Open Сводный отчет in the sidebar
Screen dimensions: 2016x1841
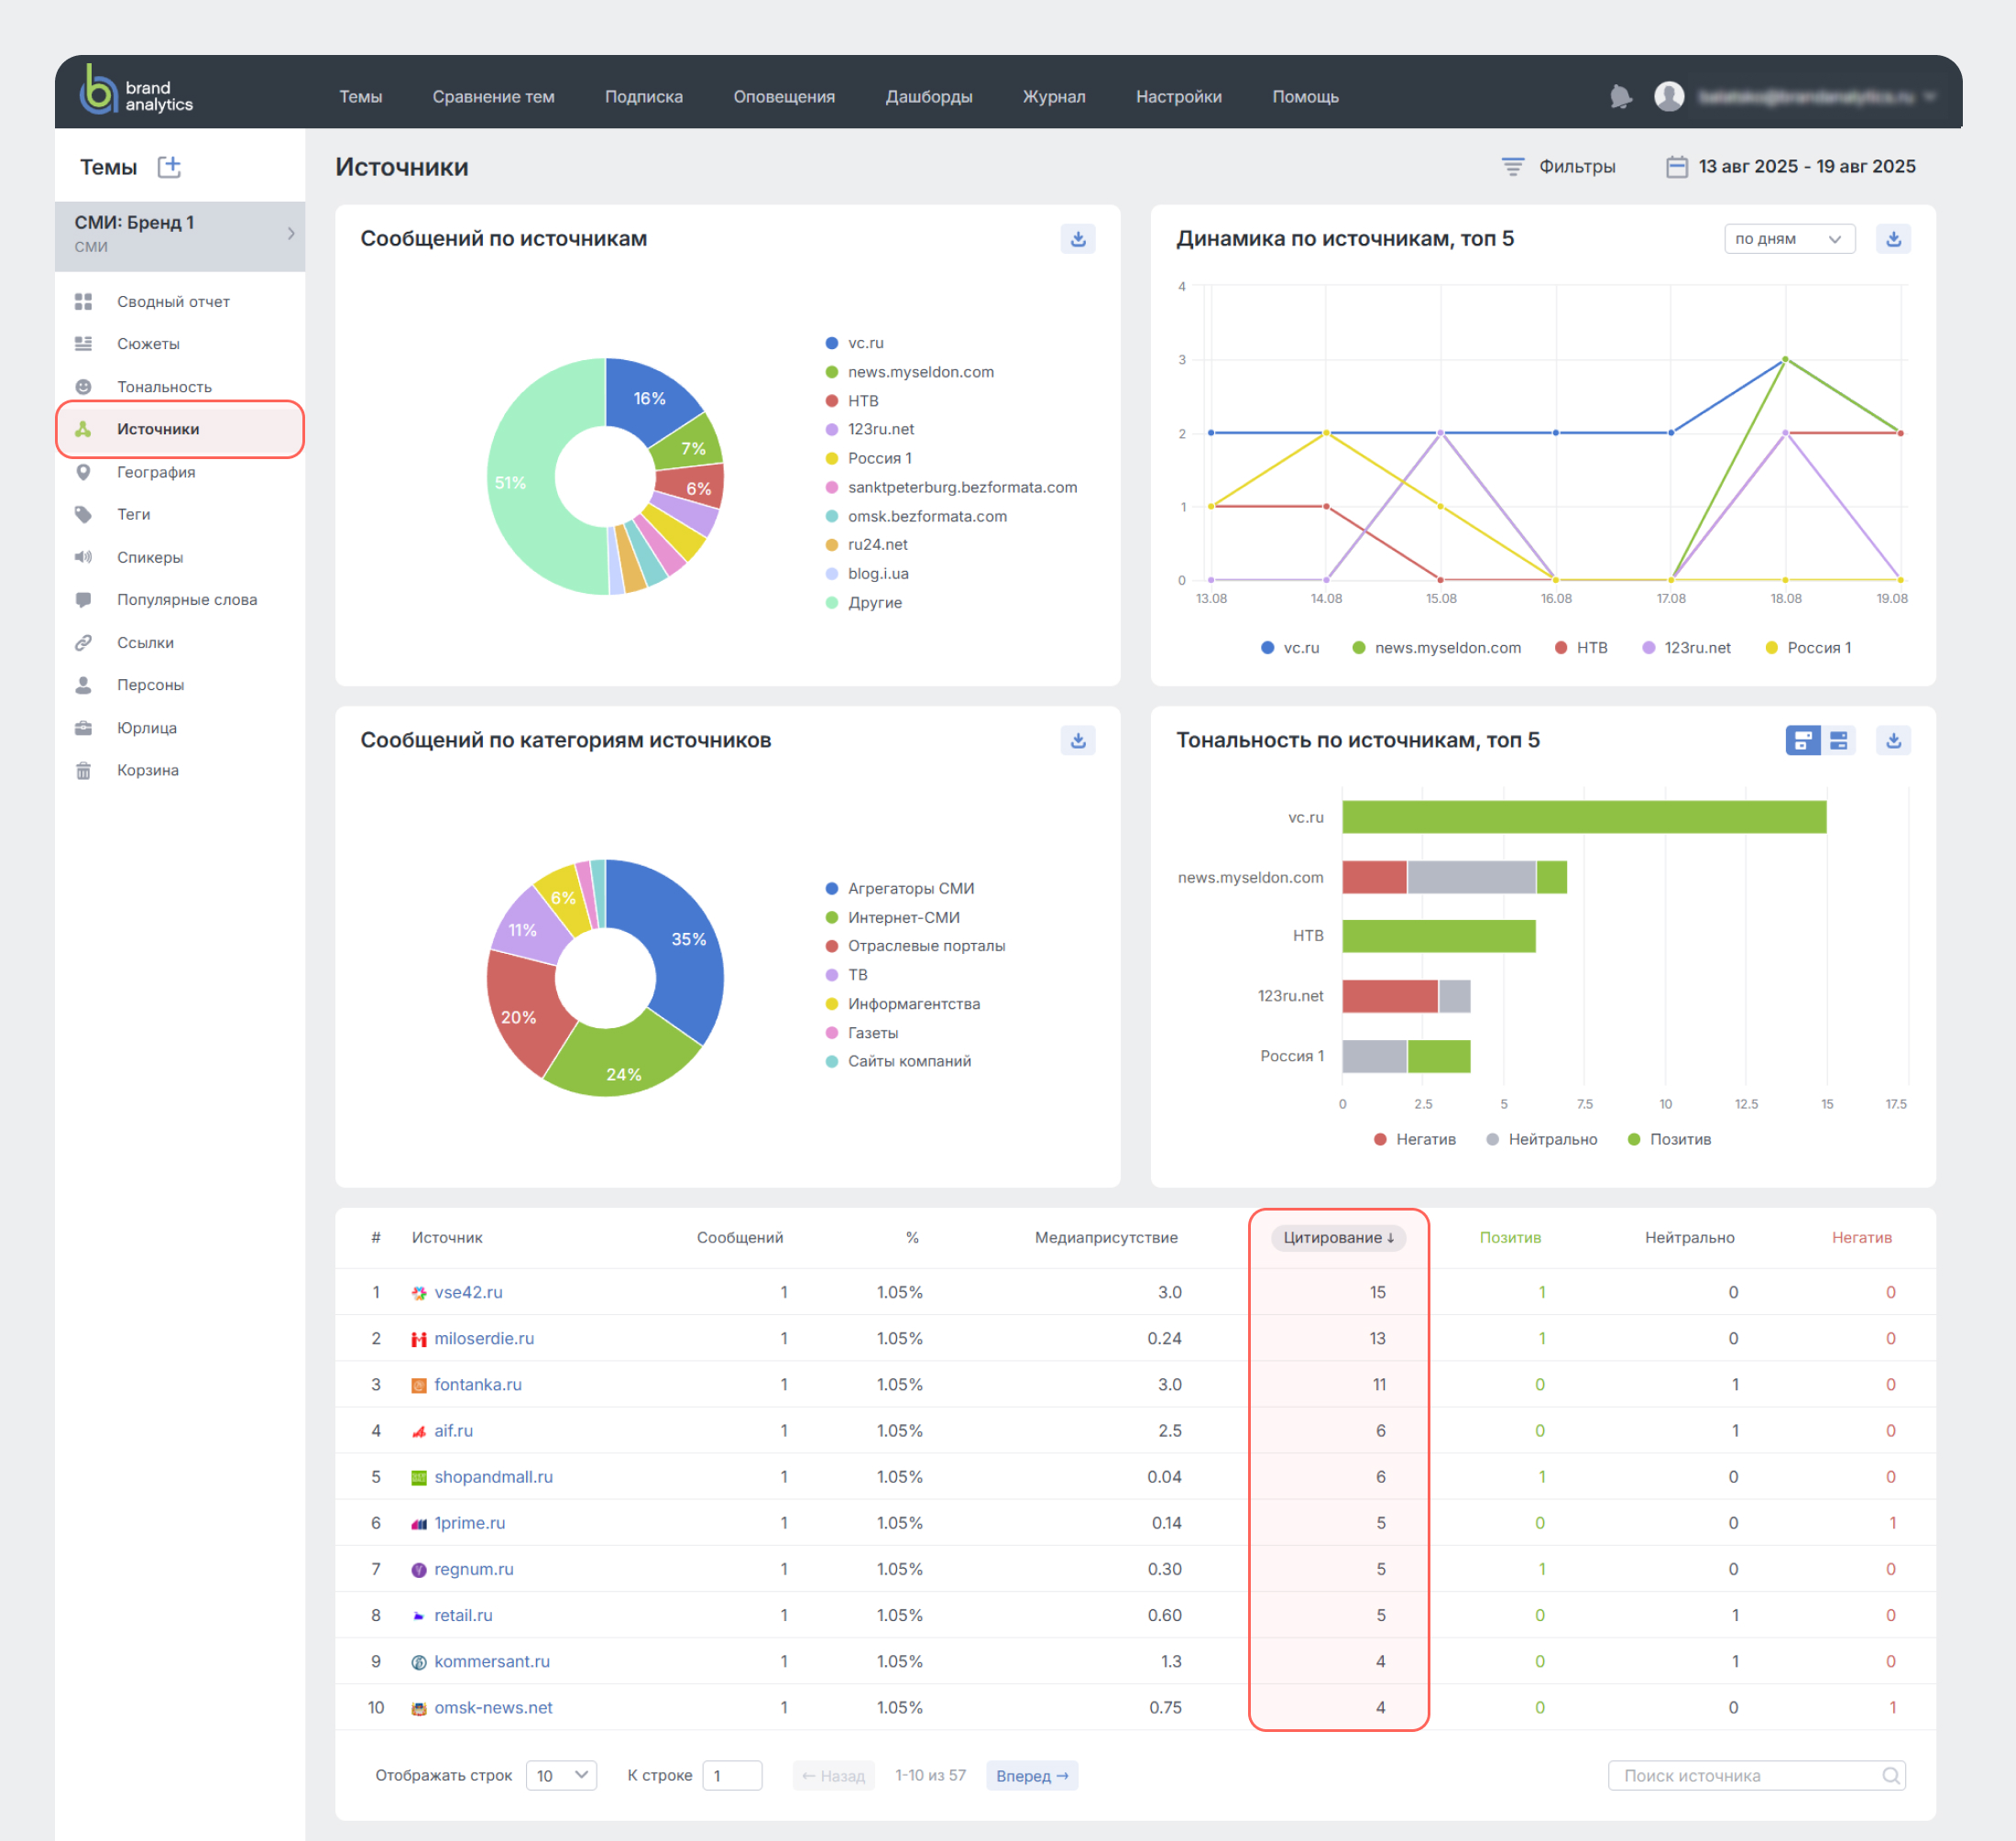tap(173, 301)
